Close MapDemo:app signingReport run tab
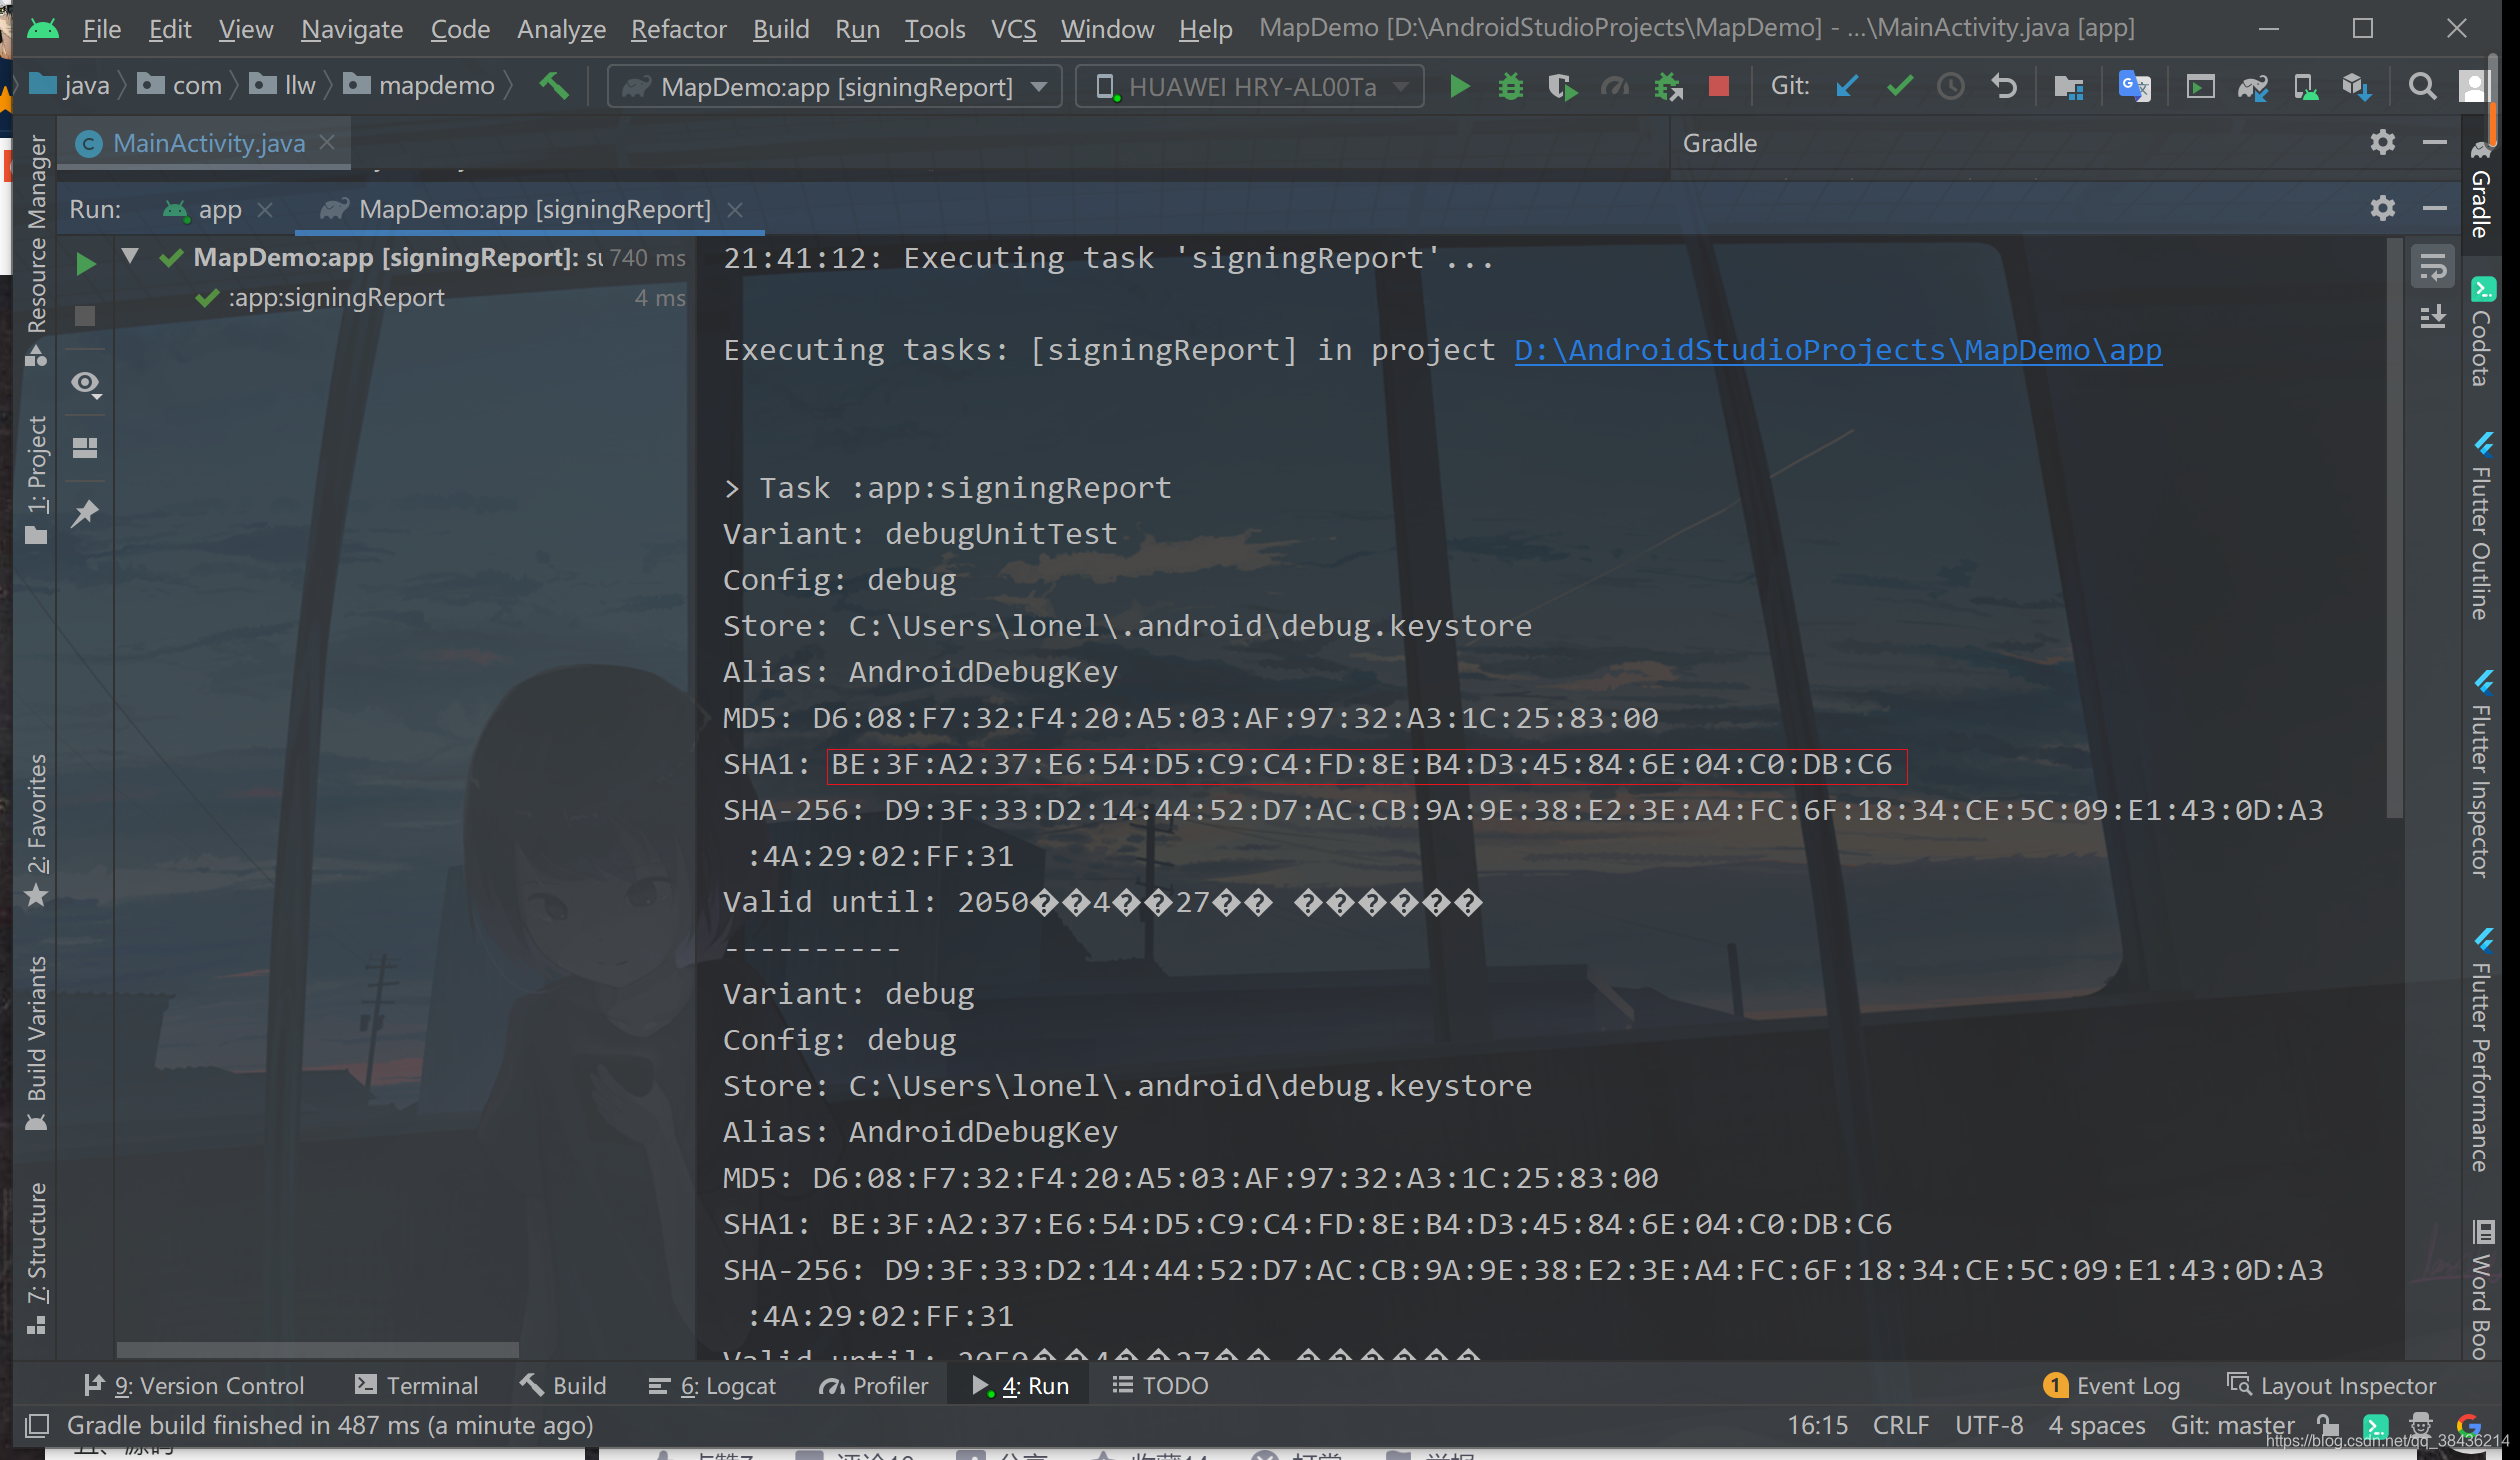 [x=735, y=209]
